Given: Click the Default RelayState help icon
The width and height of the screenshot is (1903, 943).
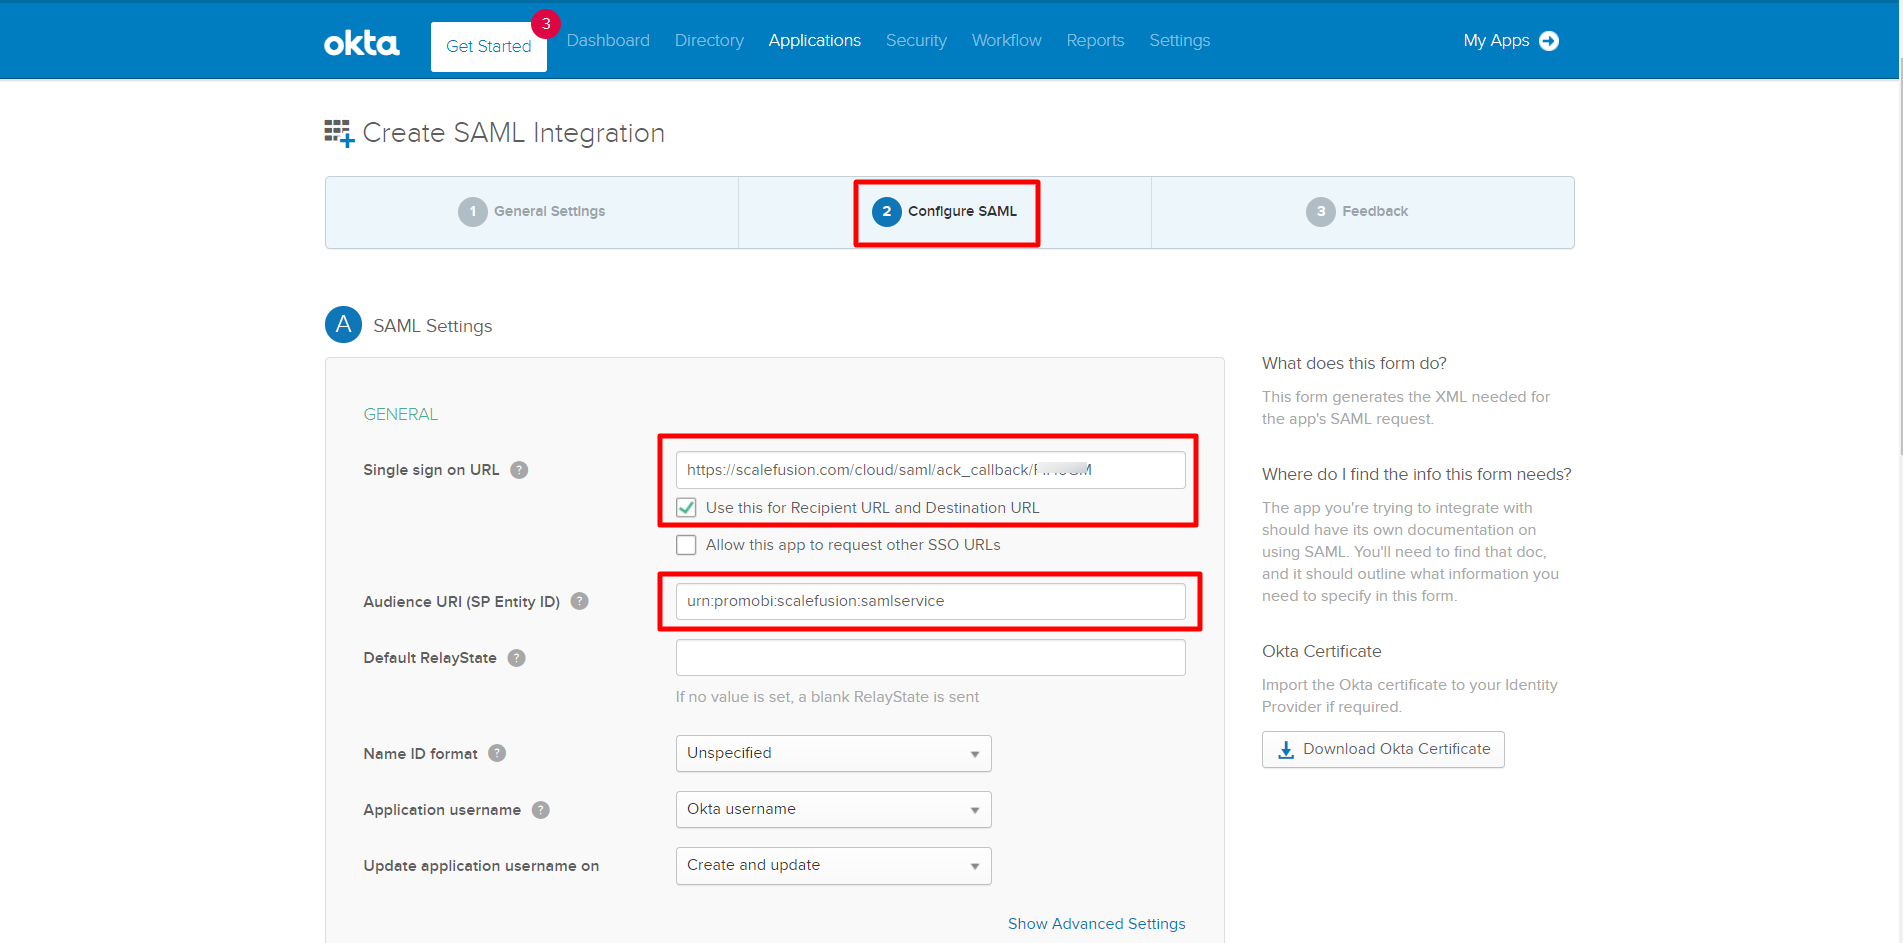Looking at the screenshot, I should [x=516, y=658].
